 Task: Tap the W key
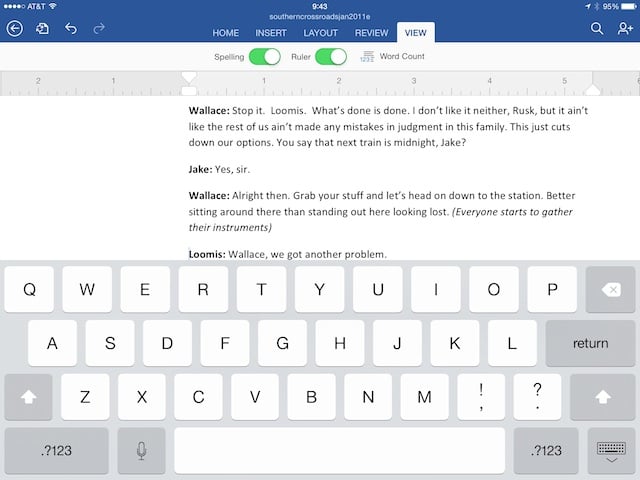[x=87, y=289]
